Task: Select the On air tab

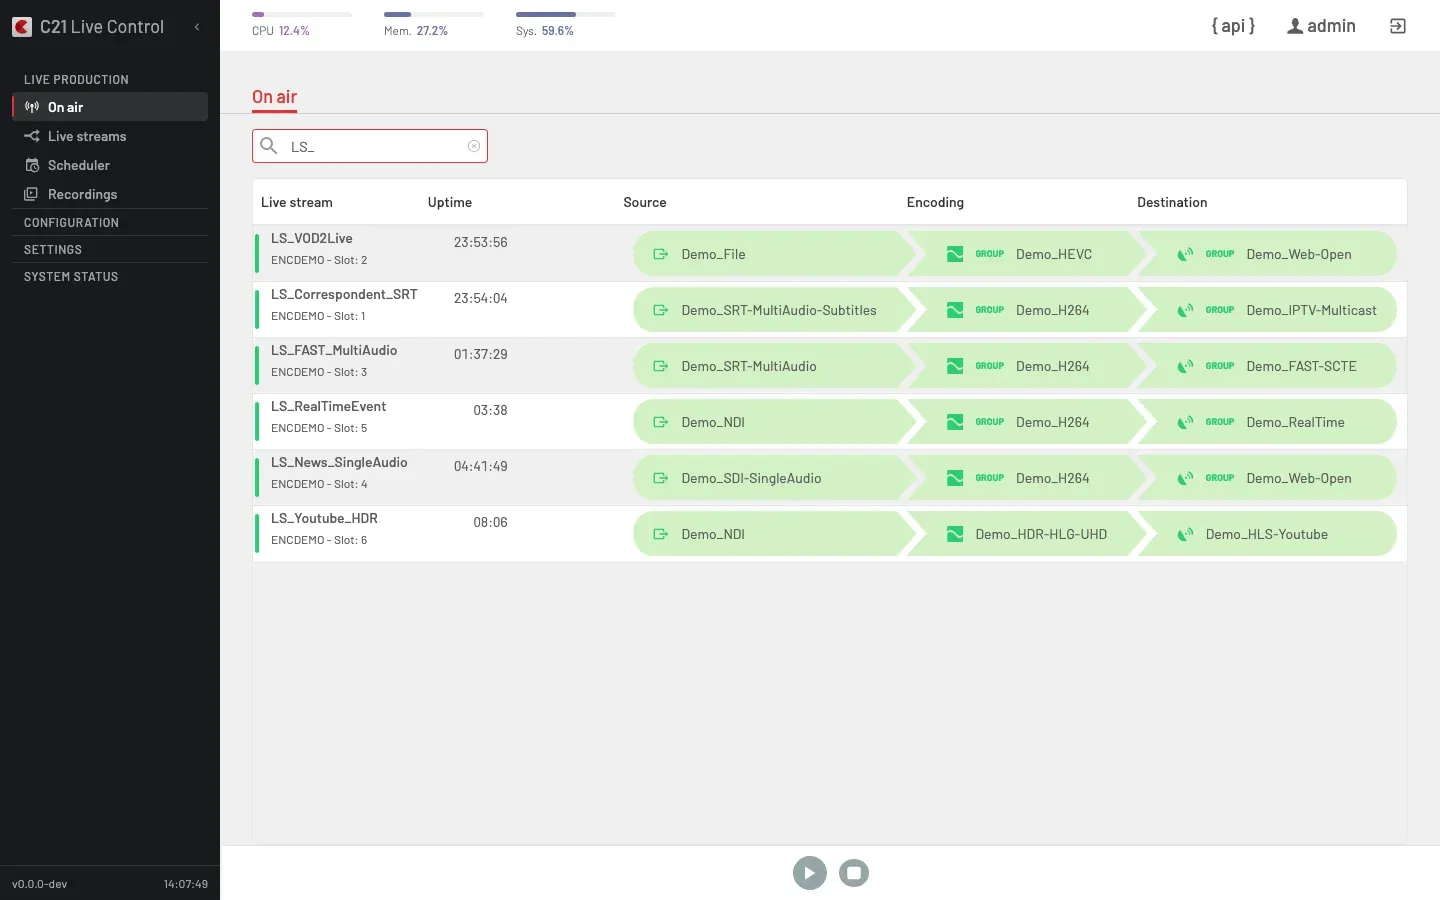Action: [274, 98]
